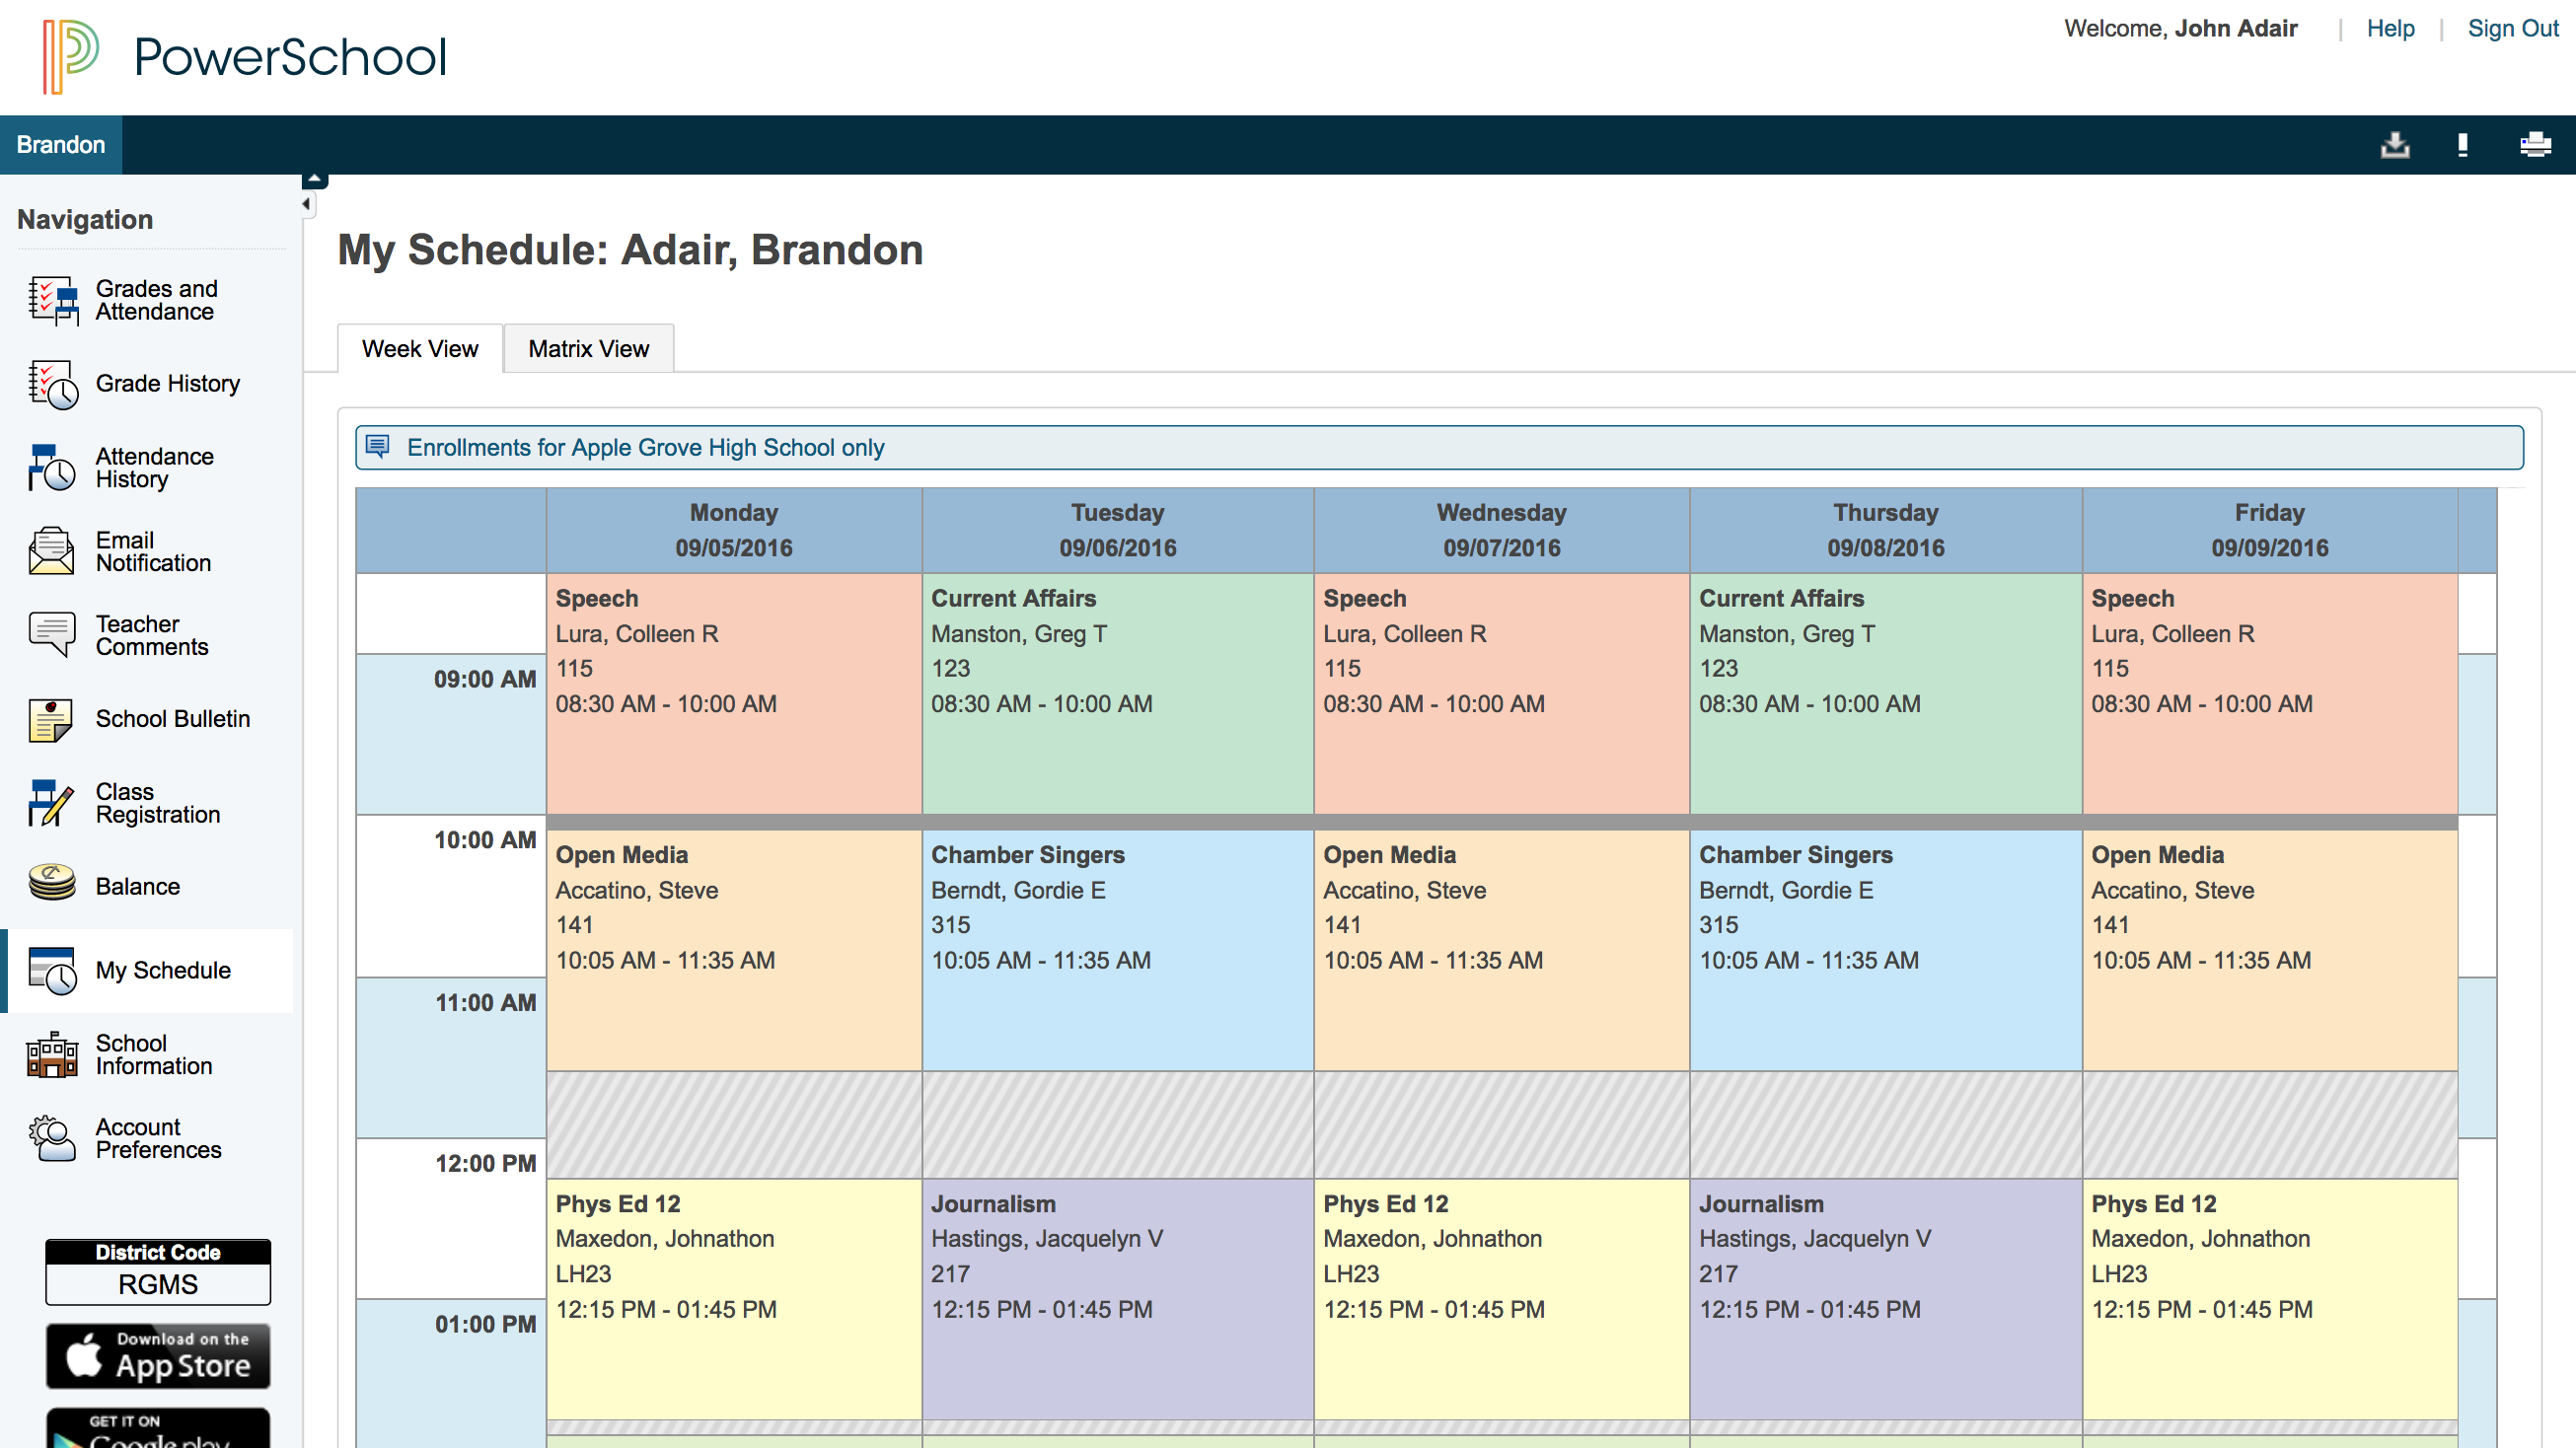The height and width of the screenshot is (1448, 2576).
Task: Select Thursday's Chamber Singers class block
Action: (1886, 950)
